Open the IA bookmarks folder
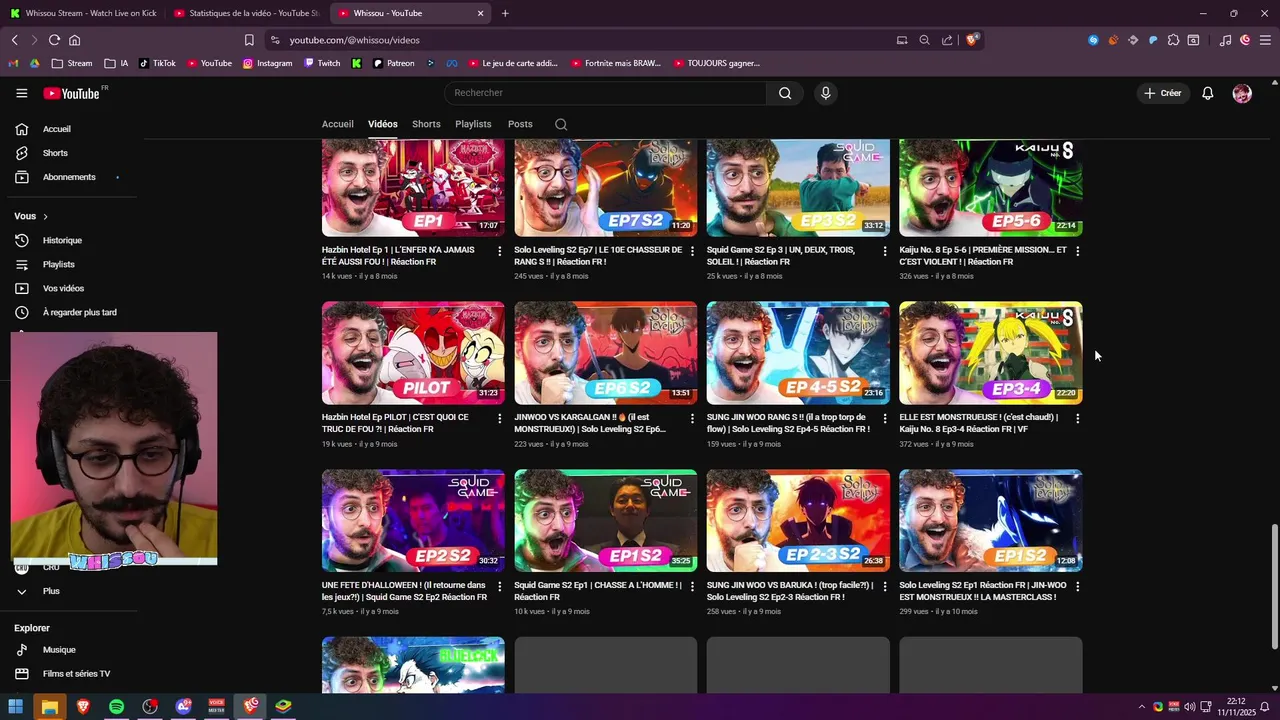Screen dimensions: 1280x720 116,63
